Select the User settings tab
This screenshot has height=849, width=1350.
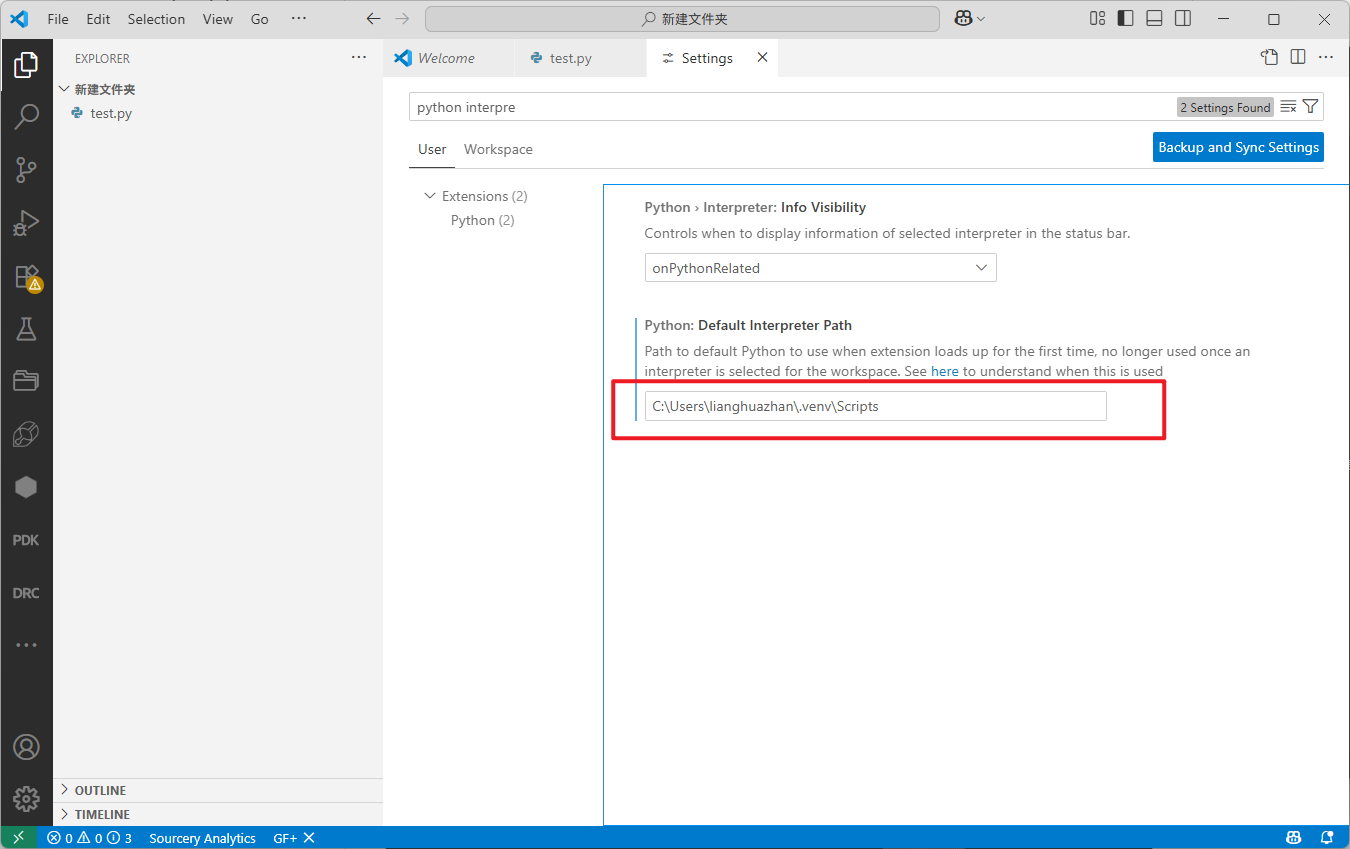[432, 149]
